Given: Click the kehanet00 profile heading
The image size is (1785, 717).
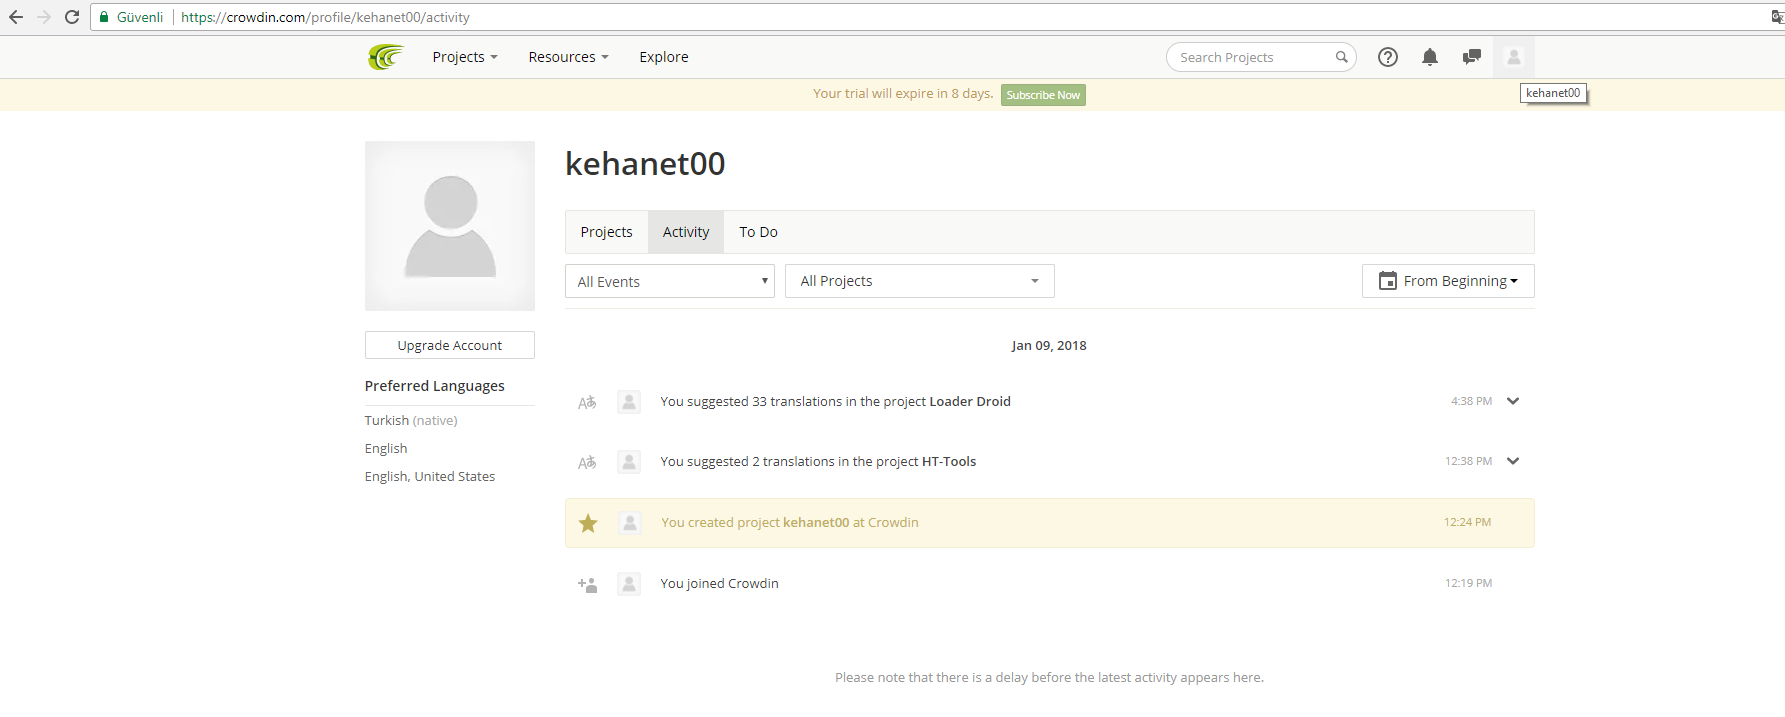Looking at the screenshot, I should [645, 164].
